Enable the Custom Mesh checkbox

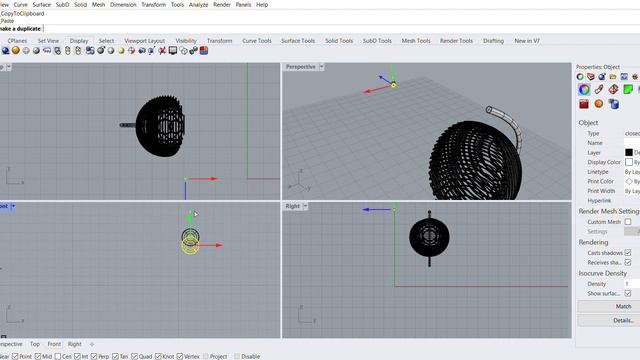point(628,222)
